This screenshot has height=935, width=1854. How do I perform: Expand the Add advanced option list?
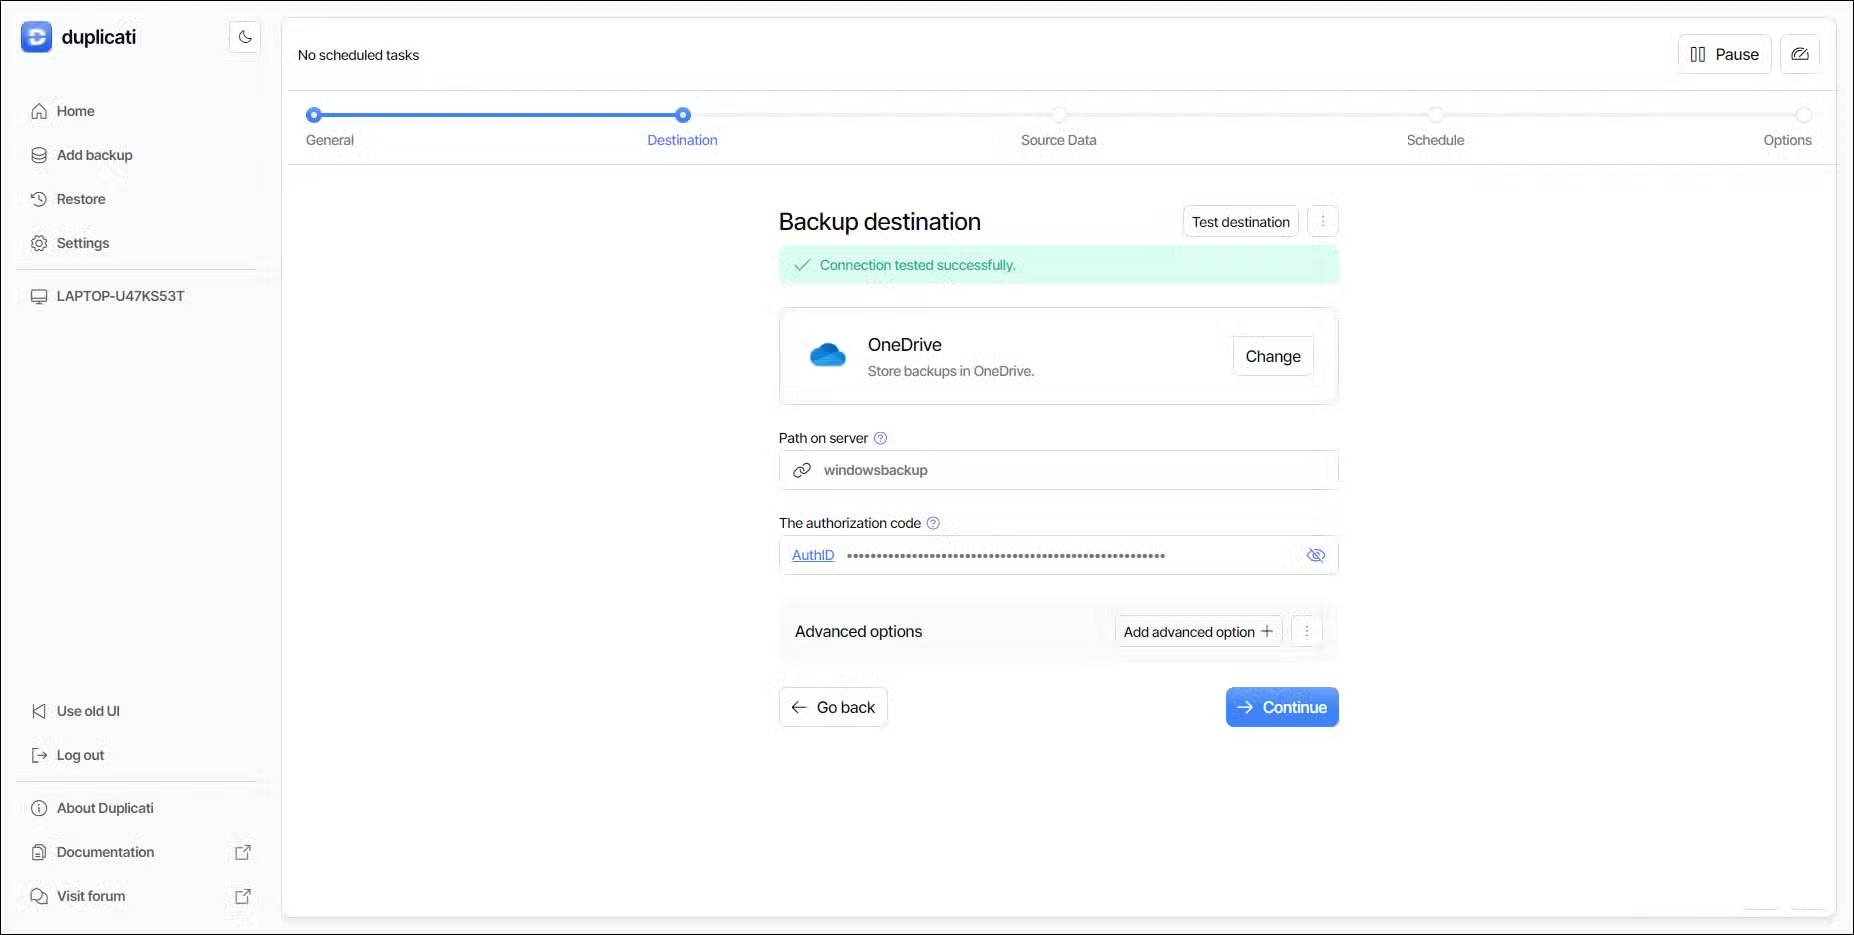(x=1197, y=631)
